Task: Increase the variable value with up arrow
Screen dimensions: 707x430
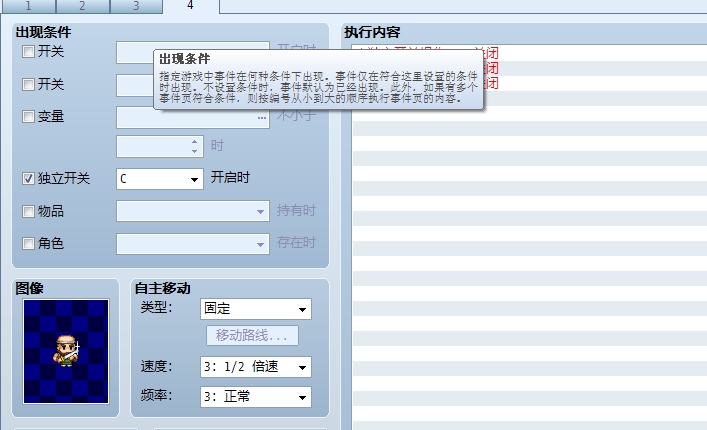Action: pyautogui.click(x=194, y=142)
